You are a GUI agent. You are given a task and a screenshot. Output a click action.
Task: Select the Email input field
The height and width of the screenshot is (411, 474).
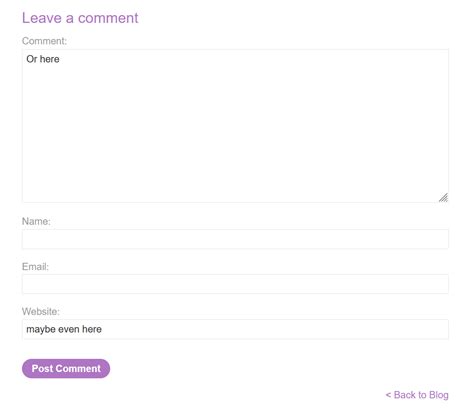click(235, 284)
